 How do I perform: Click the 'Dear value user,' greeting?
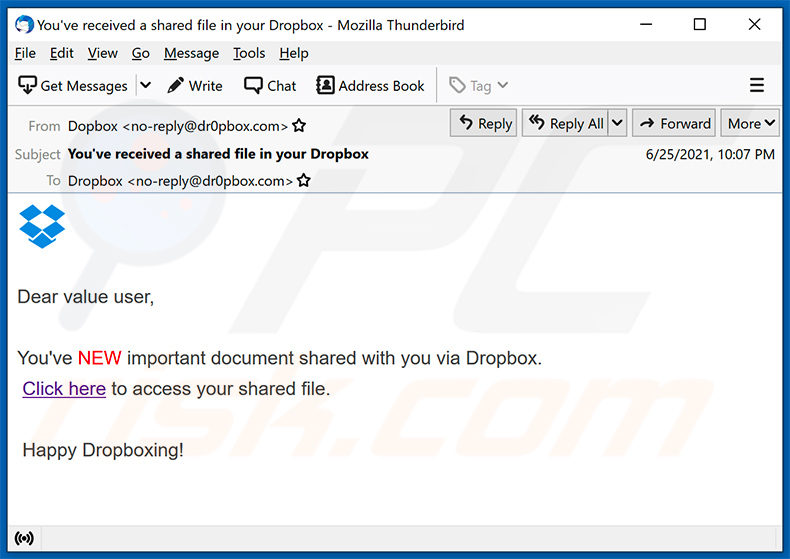coord(86,297)
